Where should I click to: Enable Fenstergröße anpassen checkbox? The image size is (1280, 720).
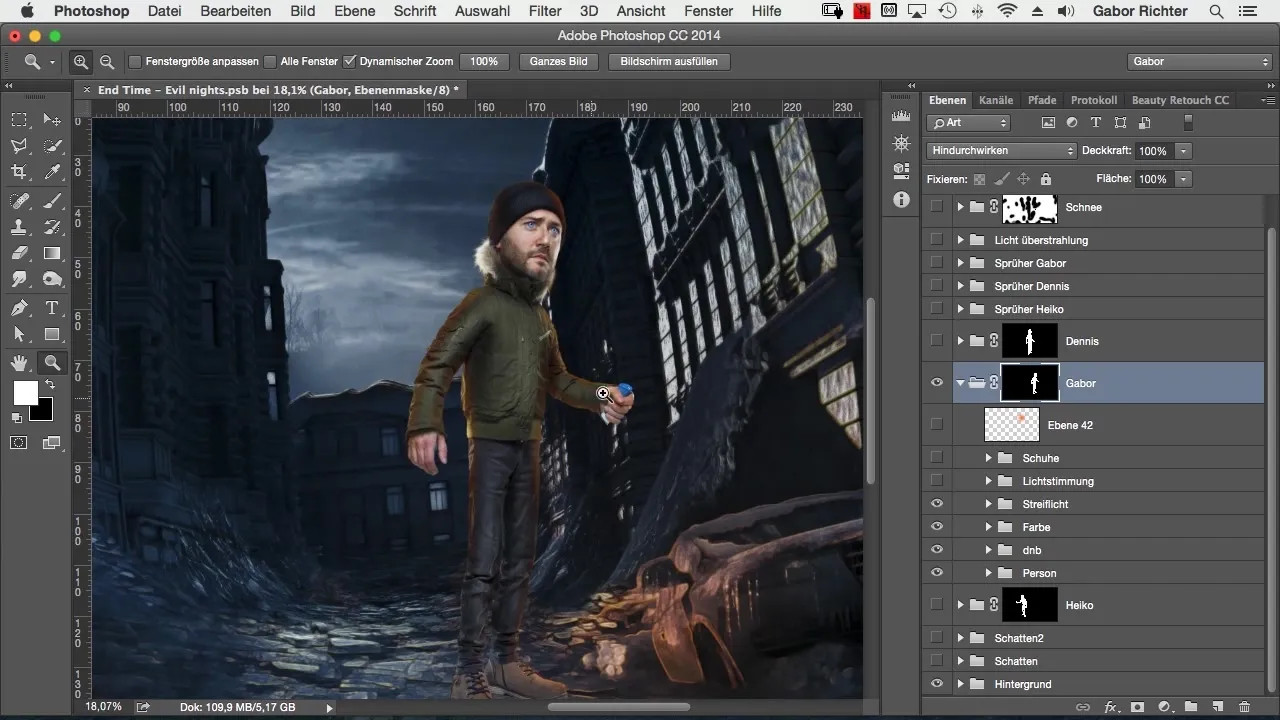[135, 62]
